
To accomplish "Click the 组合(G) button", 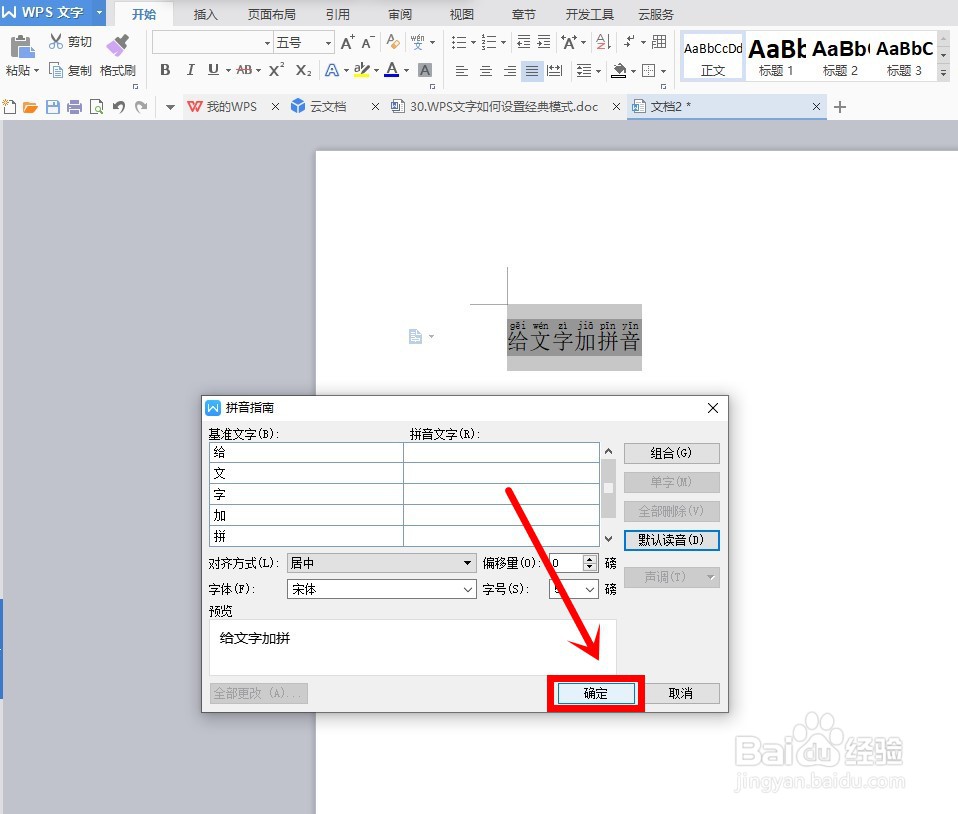I will 671,453.
